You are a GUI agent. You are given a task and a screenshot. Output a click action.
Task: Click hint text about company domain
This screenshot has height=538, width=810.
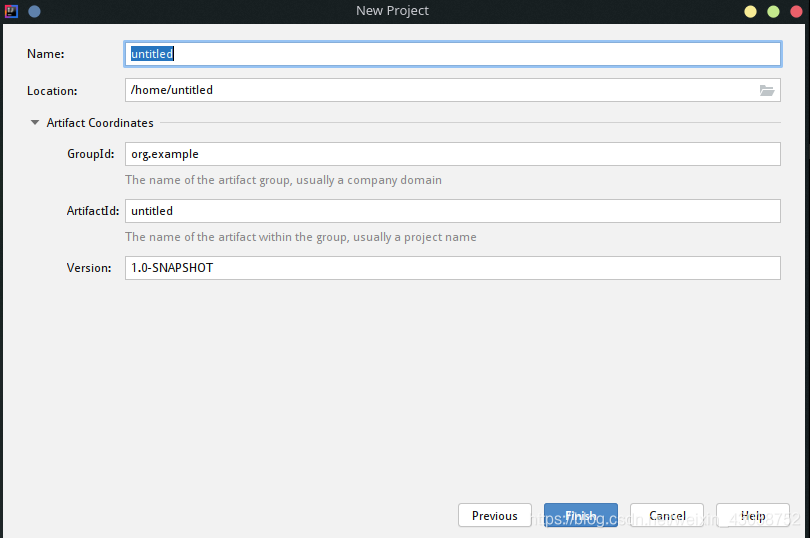283,180
